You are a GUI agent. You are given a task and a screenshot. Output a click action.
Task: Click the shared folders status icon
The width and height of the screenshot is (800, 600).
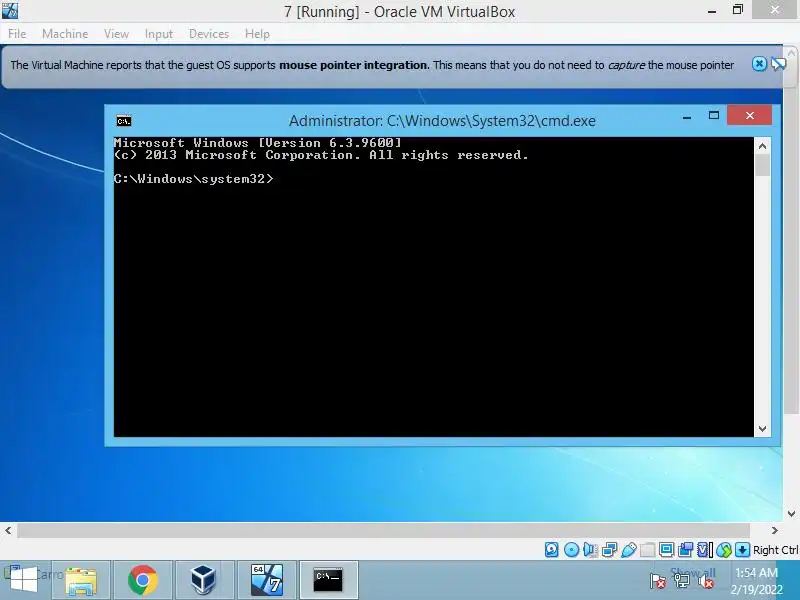pyautogui.click(x=647, y=549)
